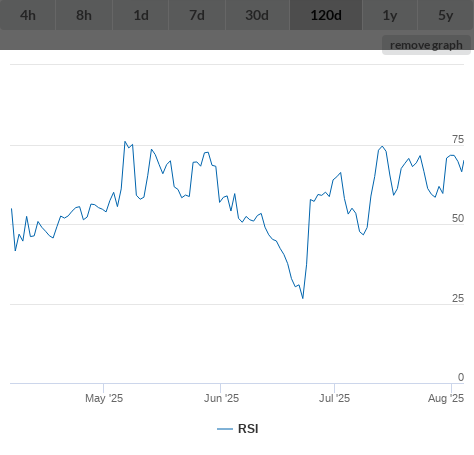The image size is (474, 455).
Task: Click the May '25 axis label
Action: tap(104, 398)
